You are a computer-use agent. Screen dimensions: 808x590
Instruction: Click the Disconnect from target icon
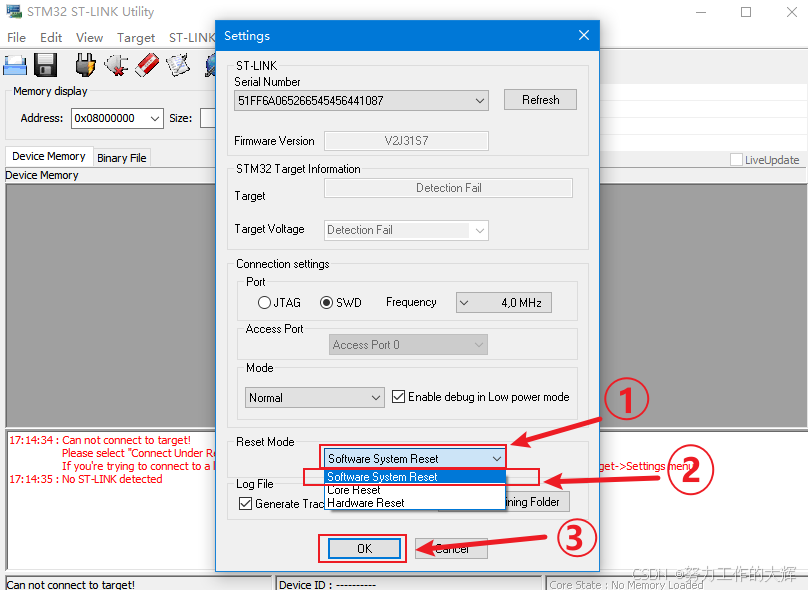116,65
